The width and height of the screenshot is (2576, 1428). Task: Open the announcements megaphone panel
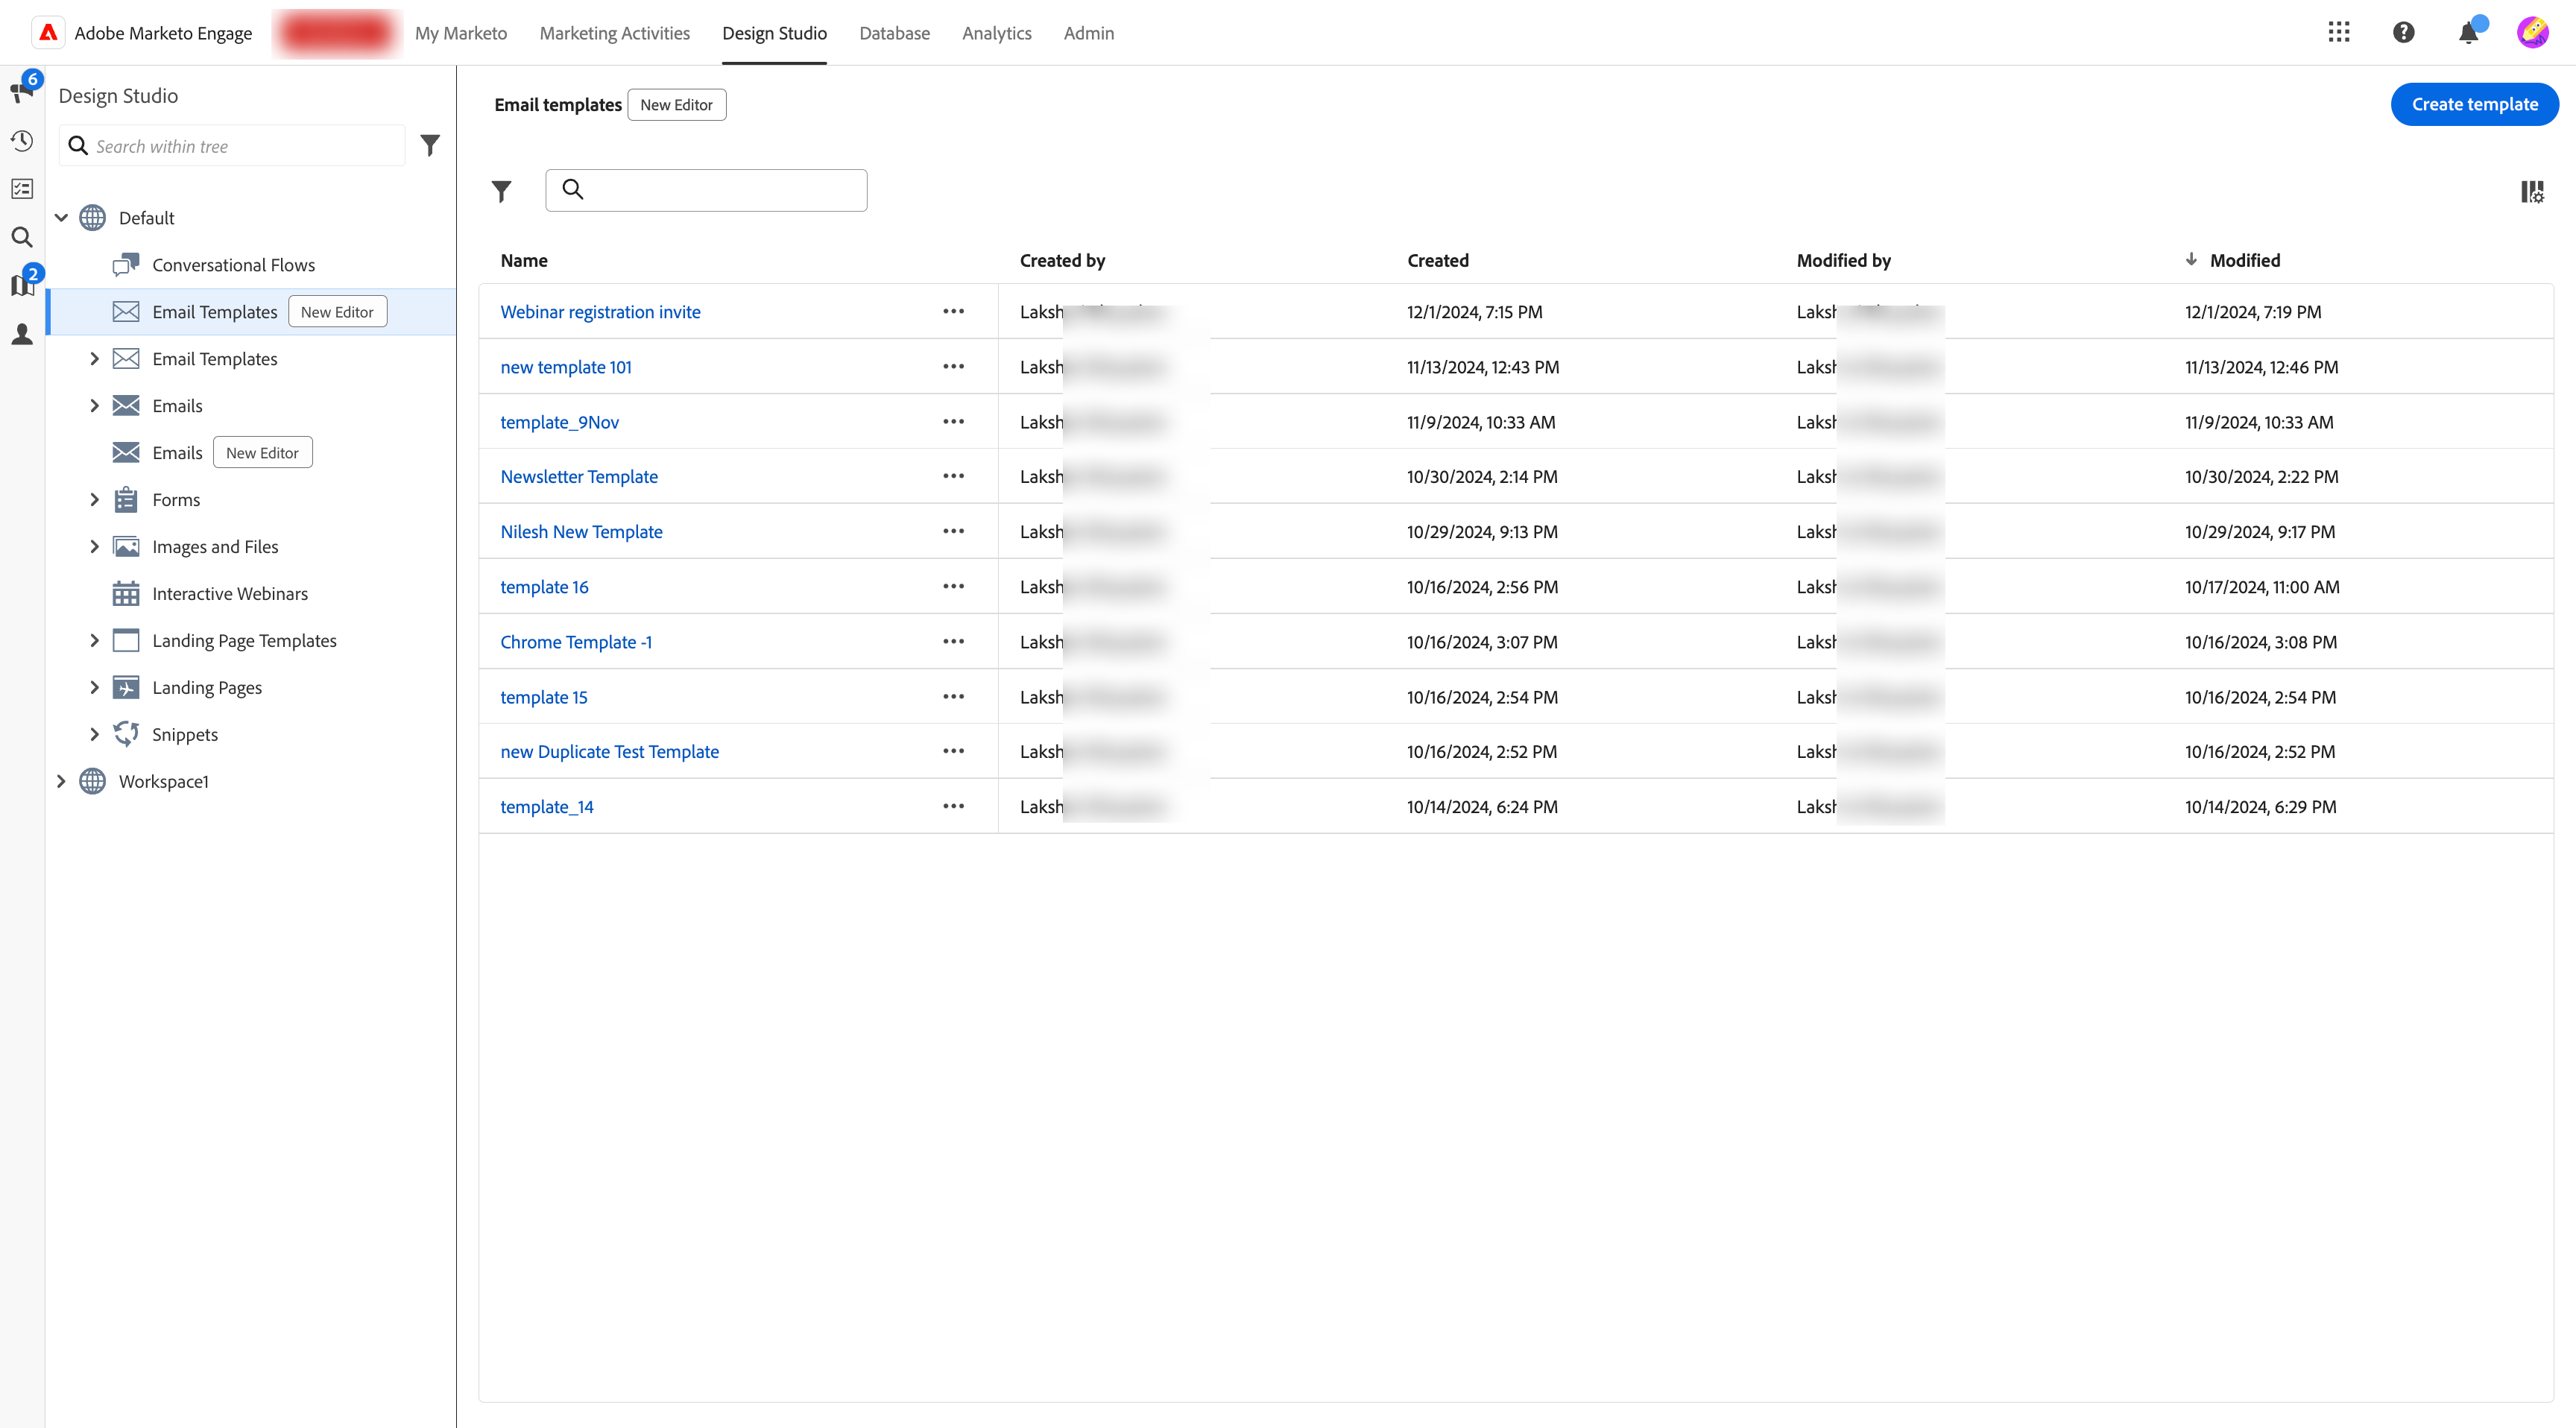[21, 92]
